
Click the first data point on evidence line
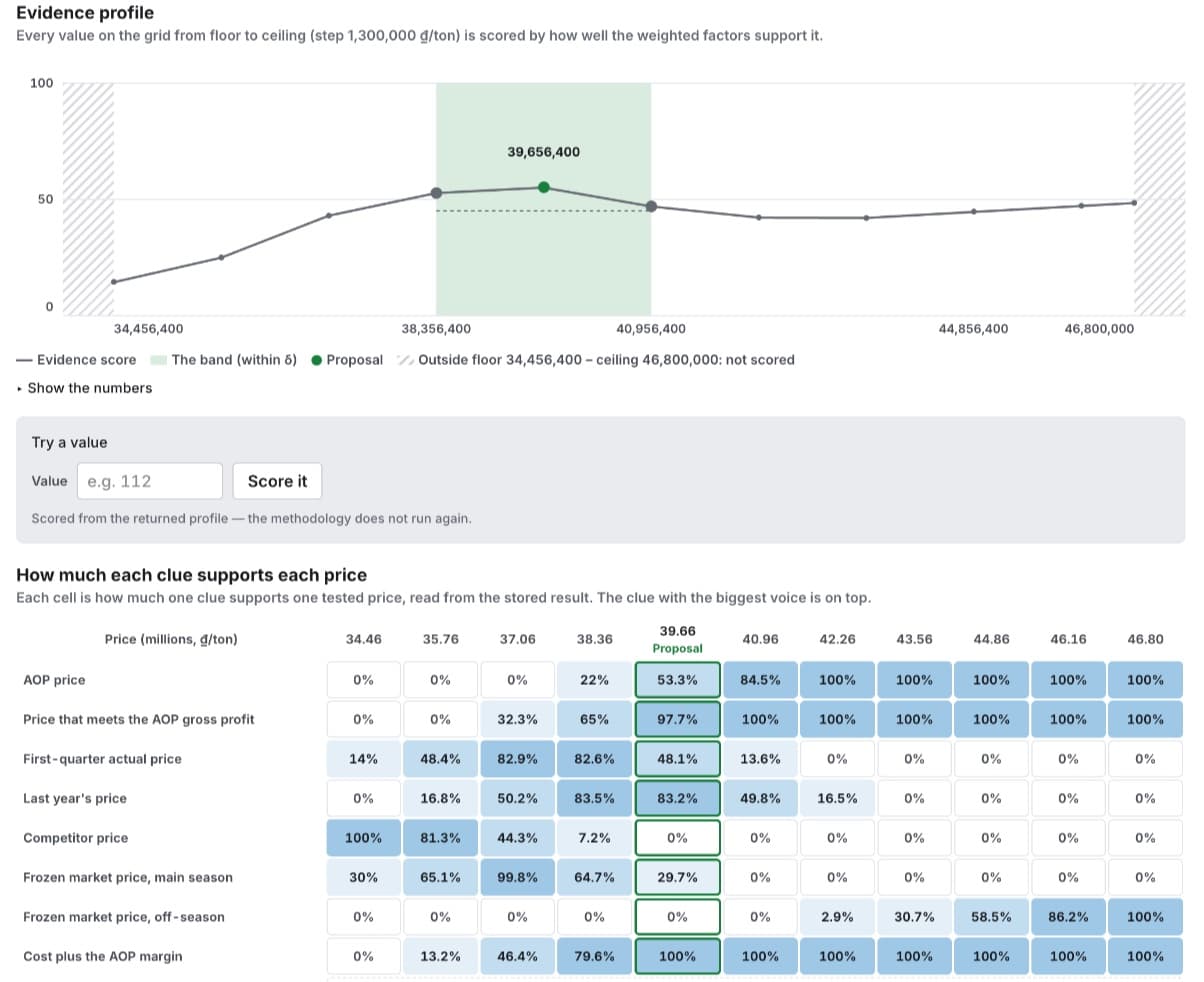[x=114, y=282]
